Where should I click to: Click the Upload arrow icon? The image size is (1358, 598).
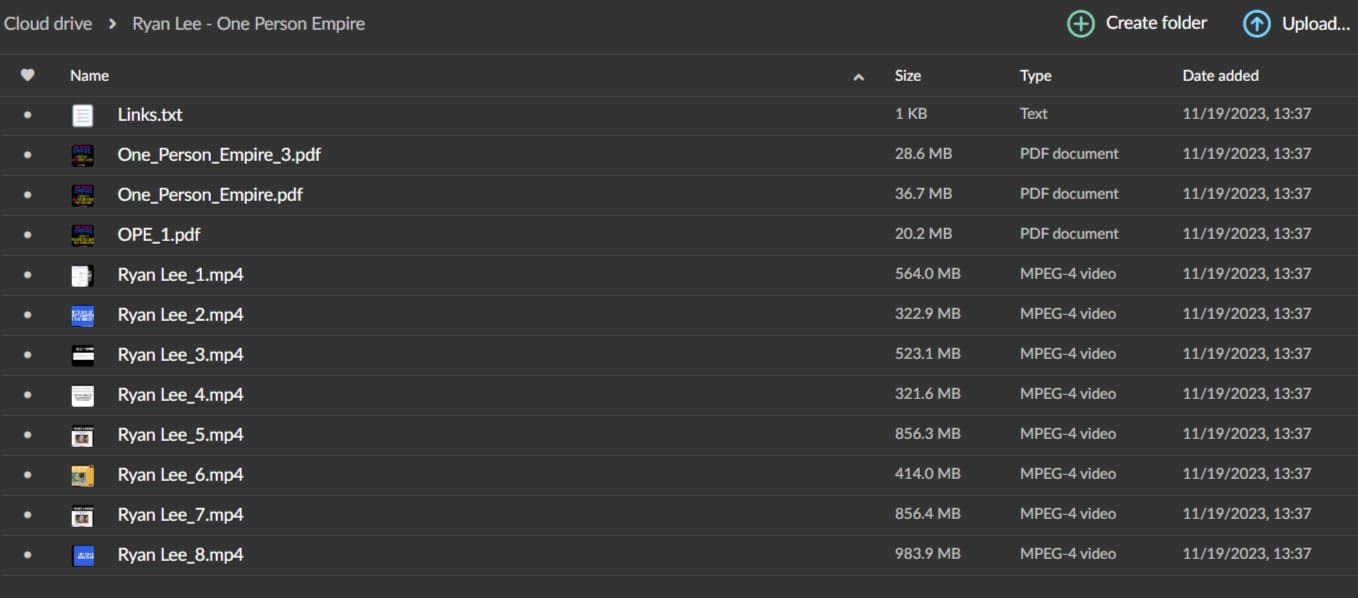[1257, 24]
